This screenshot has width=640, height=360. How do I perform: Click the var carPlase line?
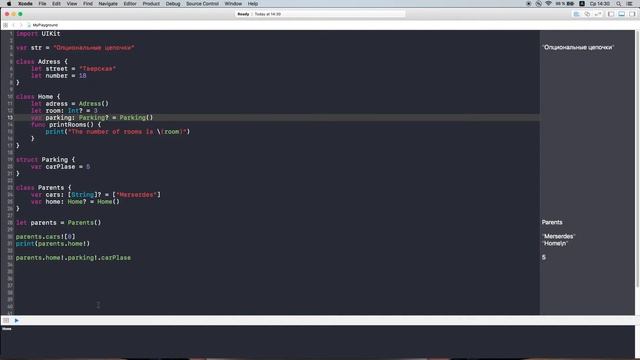pyautogui.click(x=60, y=167)
